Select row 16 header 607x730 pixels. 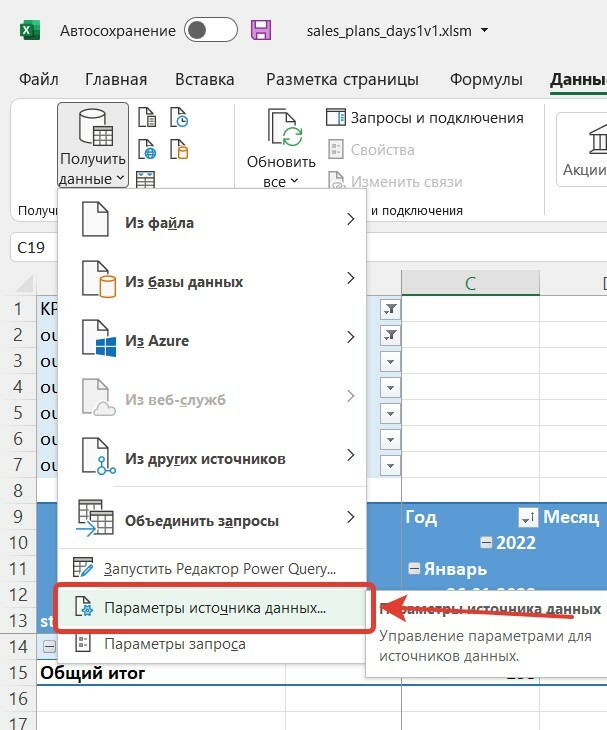18,698
